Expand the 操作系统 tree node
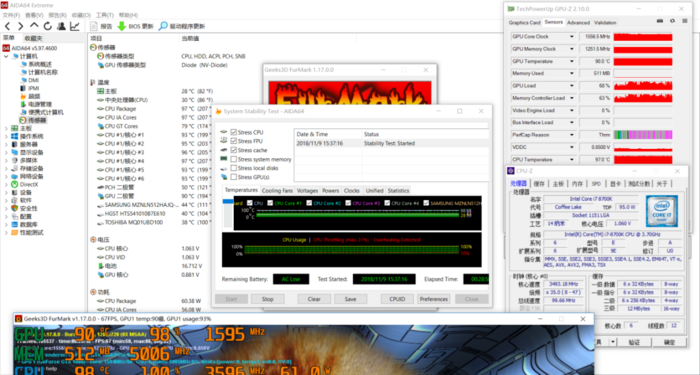The height and width of the screenshot is (375, 700). click(6, 136)
